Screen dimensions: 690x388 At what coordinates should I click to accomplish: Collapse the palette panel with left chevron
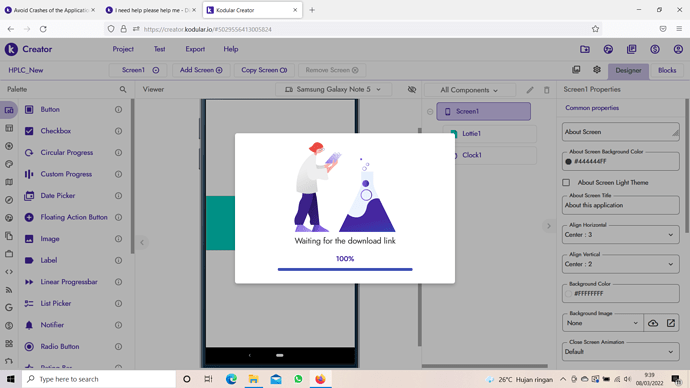(142, 242)
